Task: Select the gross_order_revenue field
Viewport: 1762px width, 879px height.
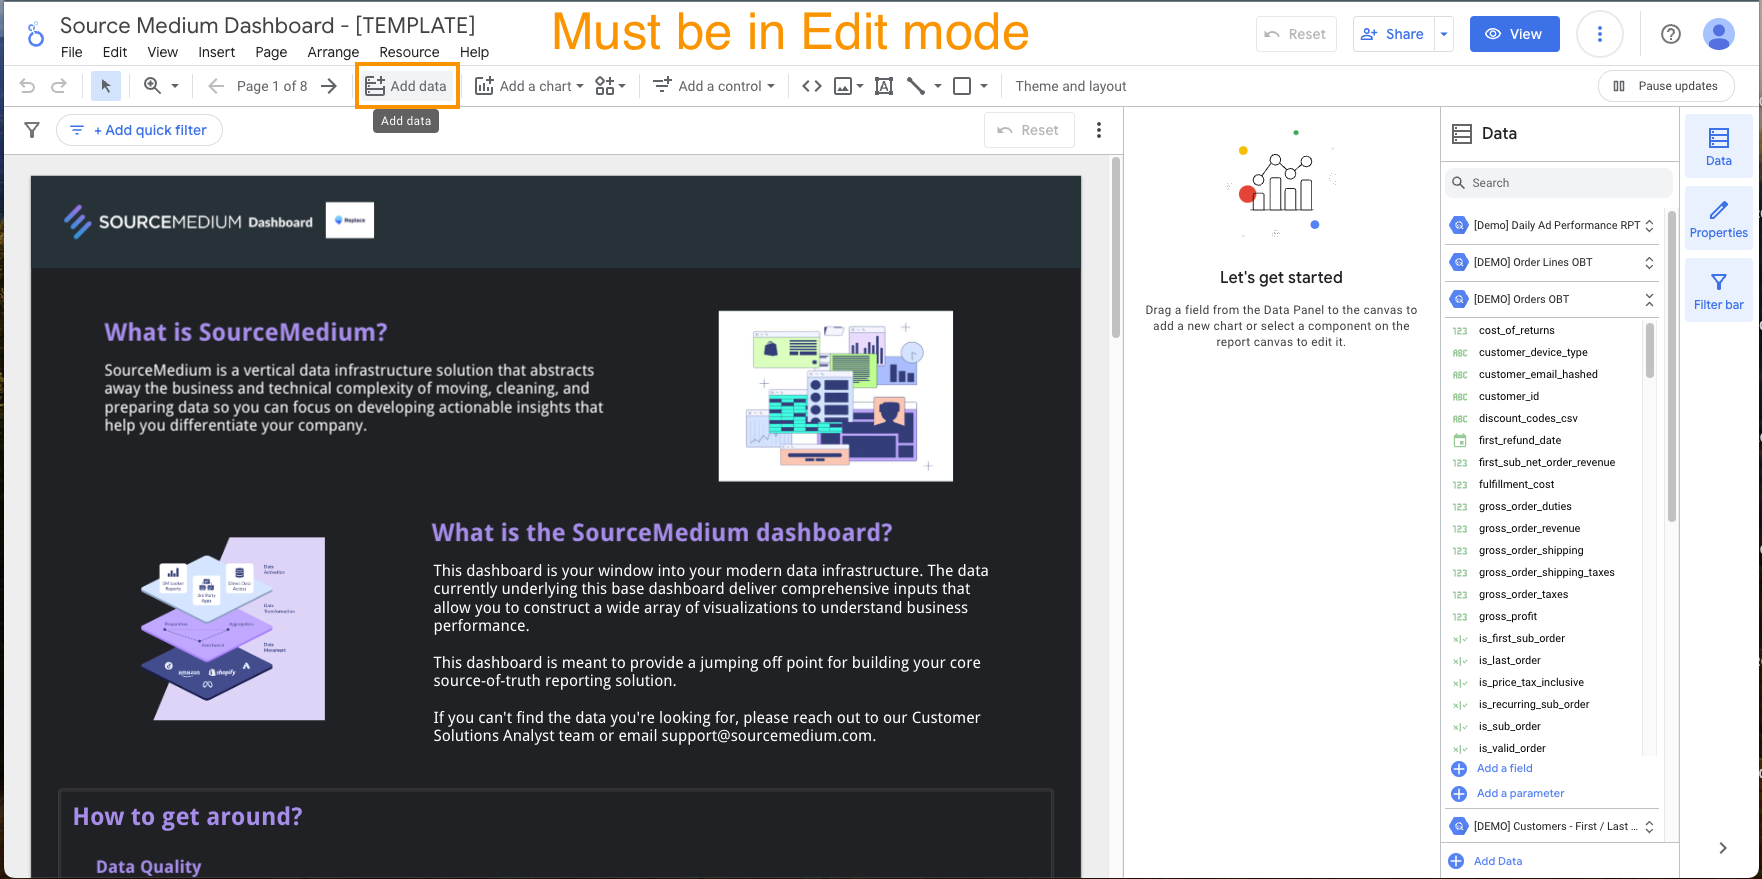Action: point(1530,528)
